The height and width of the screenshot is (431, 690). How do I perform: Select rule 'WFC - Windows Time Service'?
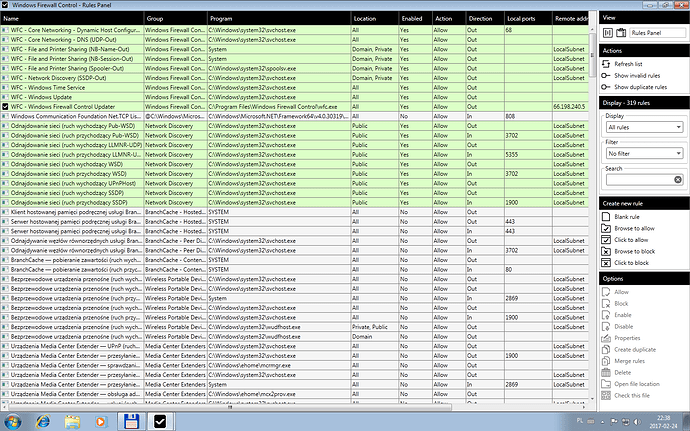click(x=294, y=87)
